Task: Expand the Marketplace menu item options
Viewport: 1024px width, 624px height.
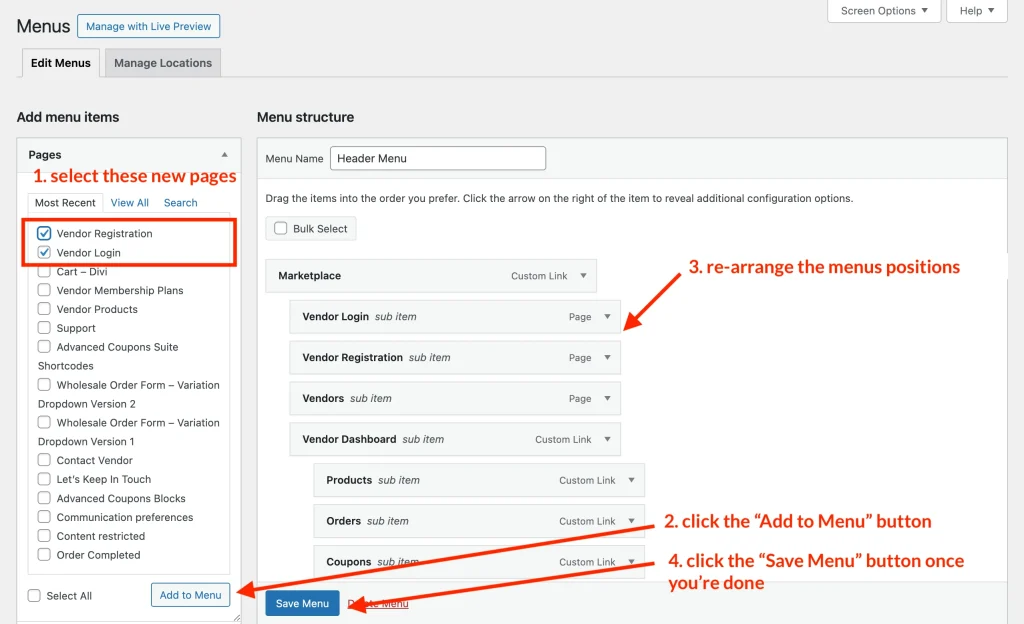Action: (583, 276)
